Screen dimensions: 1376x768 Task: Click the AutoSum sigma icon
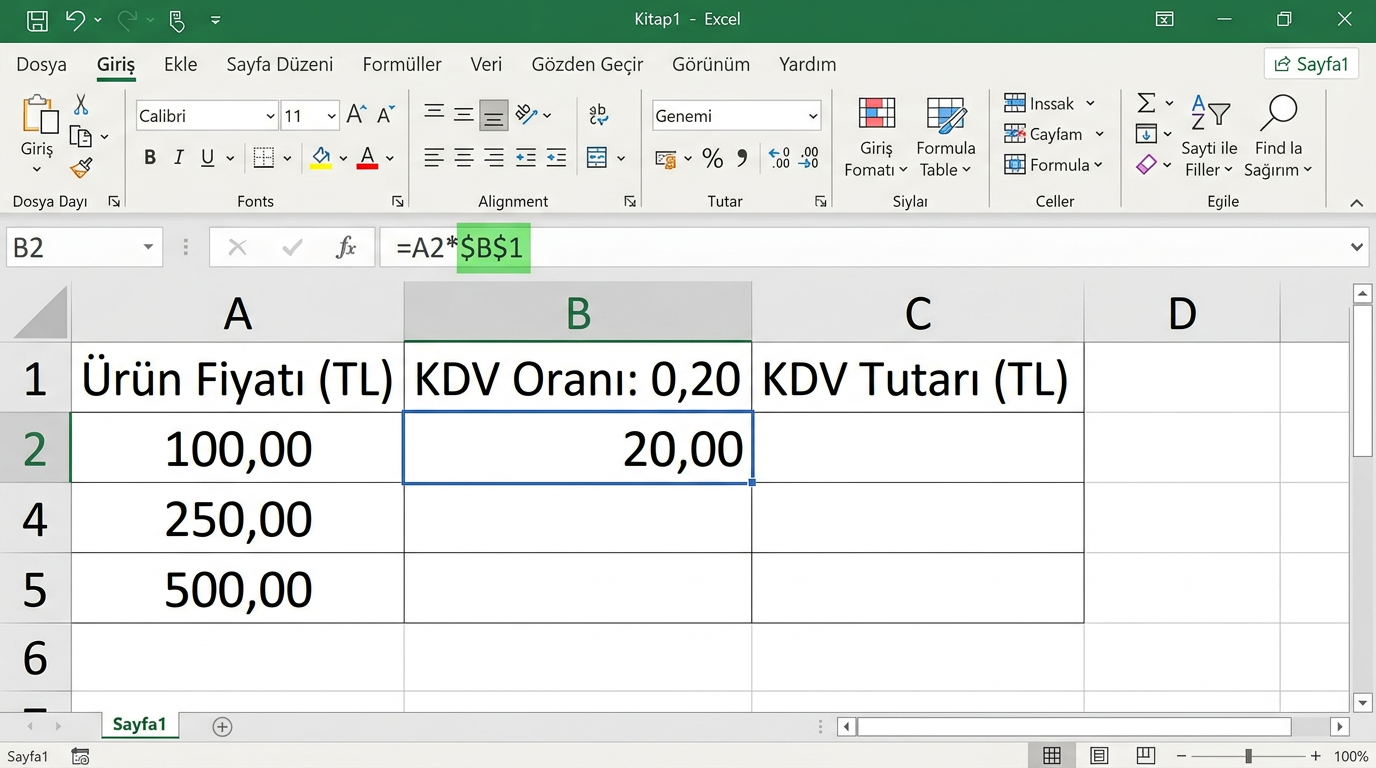(x=1146, y=103)
